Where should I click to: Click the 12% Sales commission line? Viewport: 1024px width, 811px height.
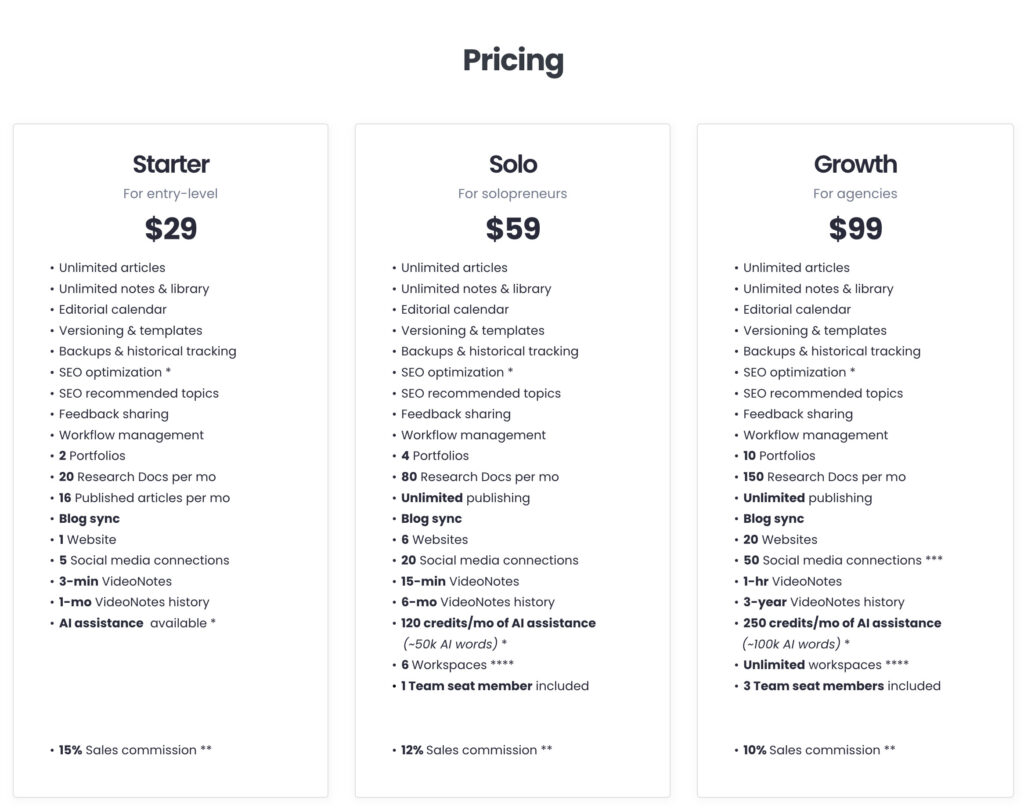[477, 750]
